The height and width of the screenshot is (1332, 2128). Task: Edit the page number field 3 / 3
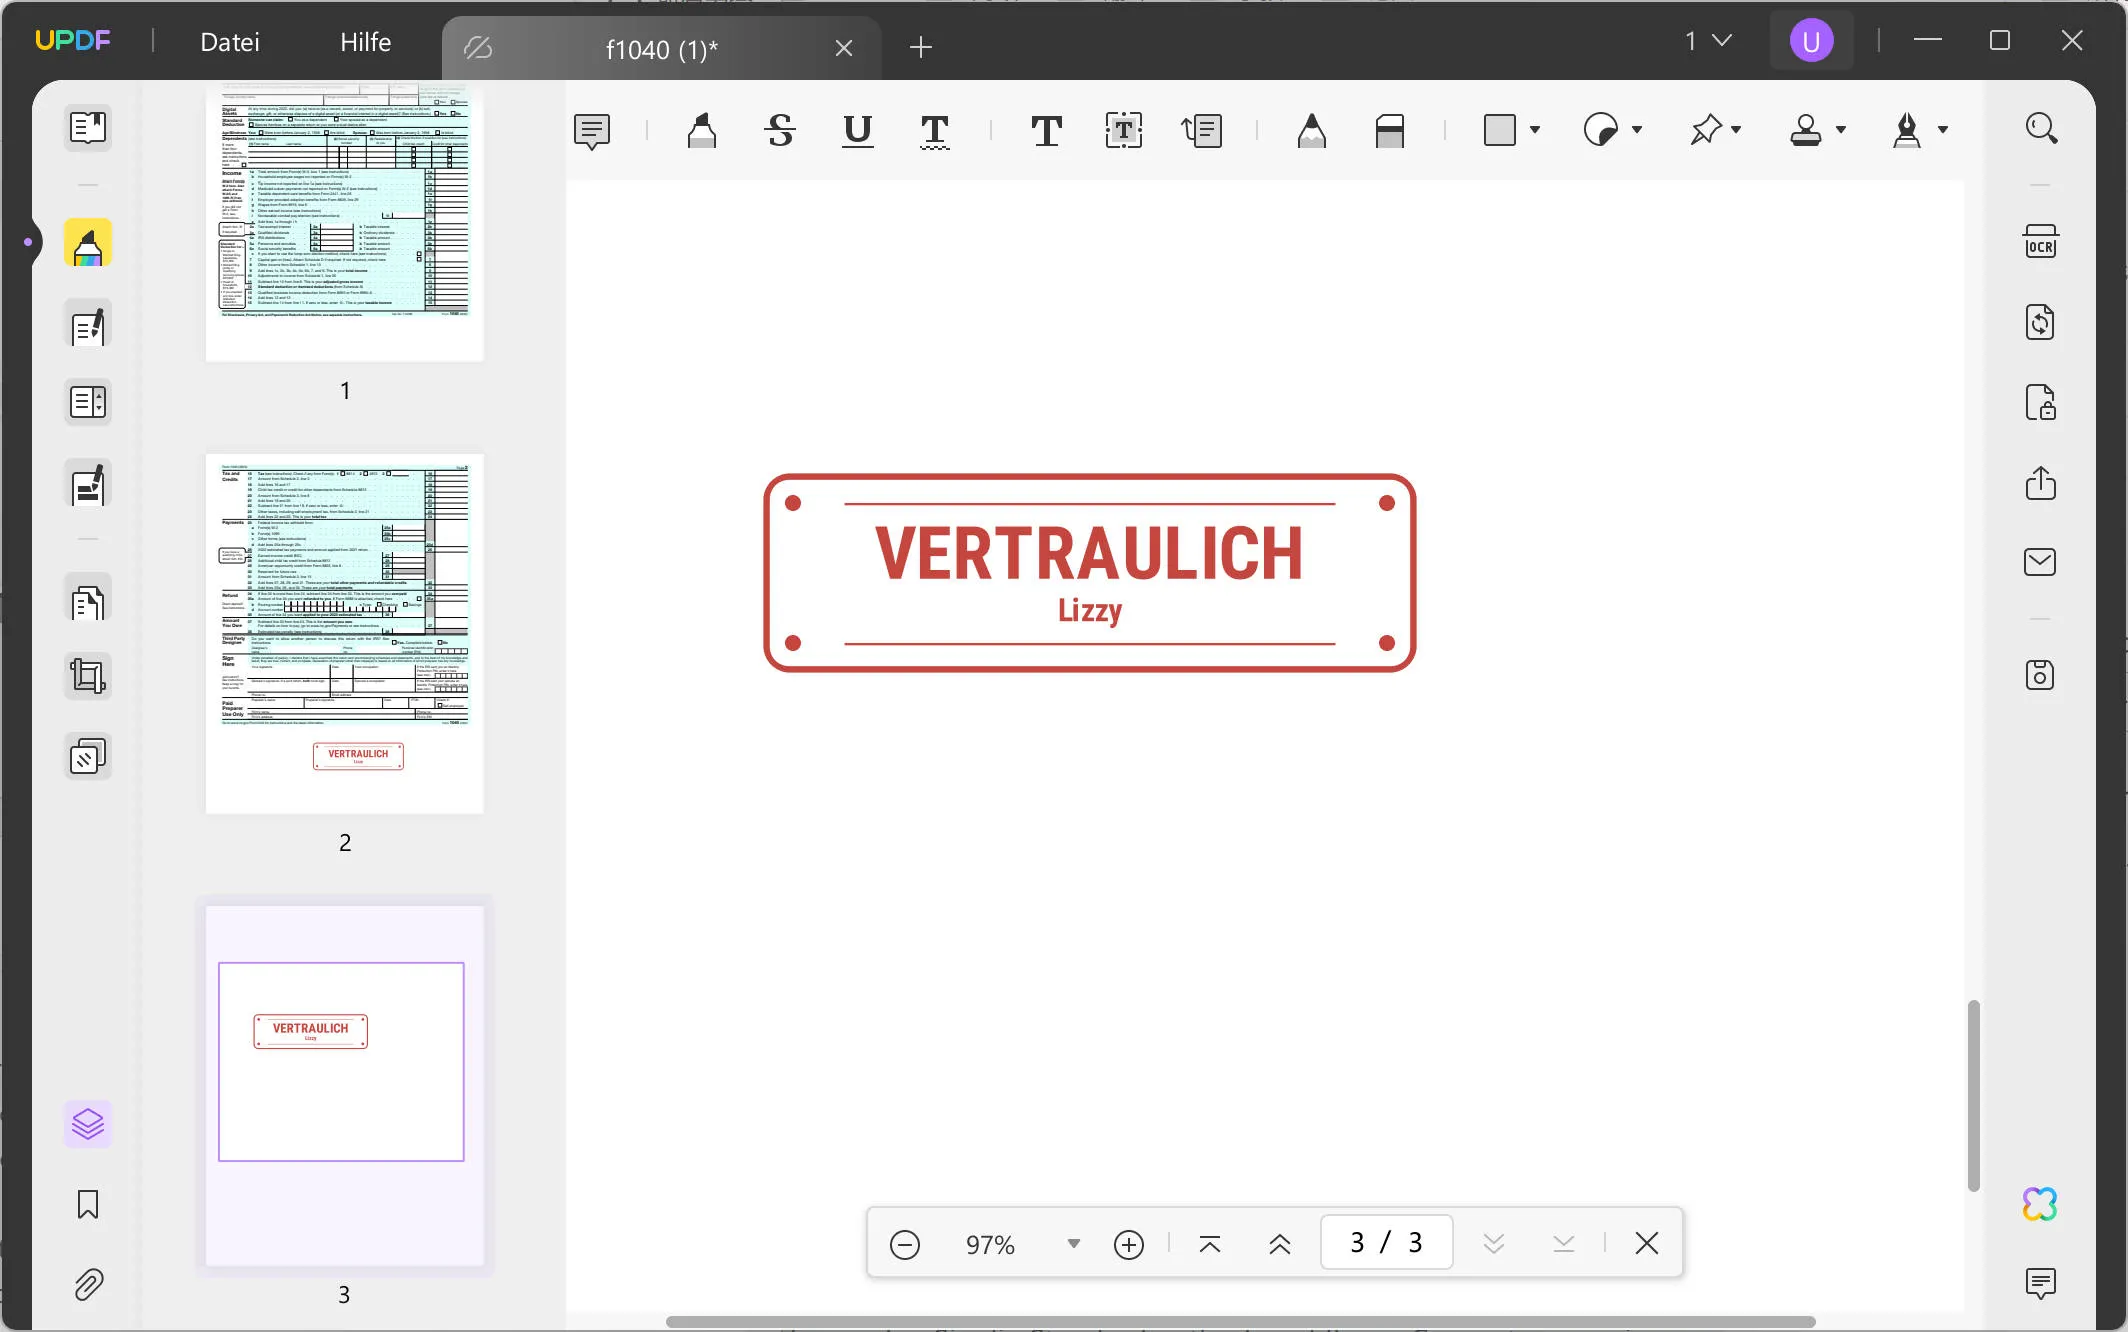click(1386, 1242)
